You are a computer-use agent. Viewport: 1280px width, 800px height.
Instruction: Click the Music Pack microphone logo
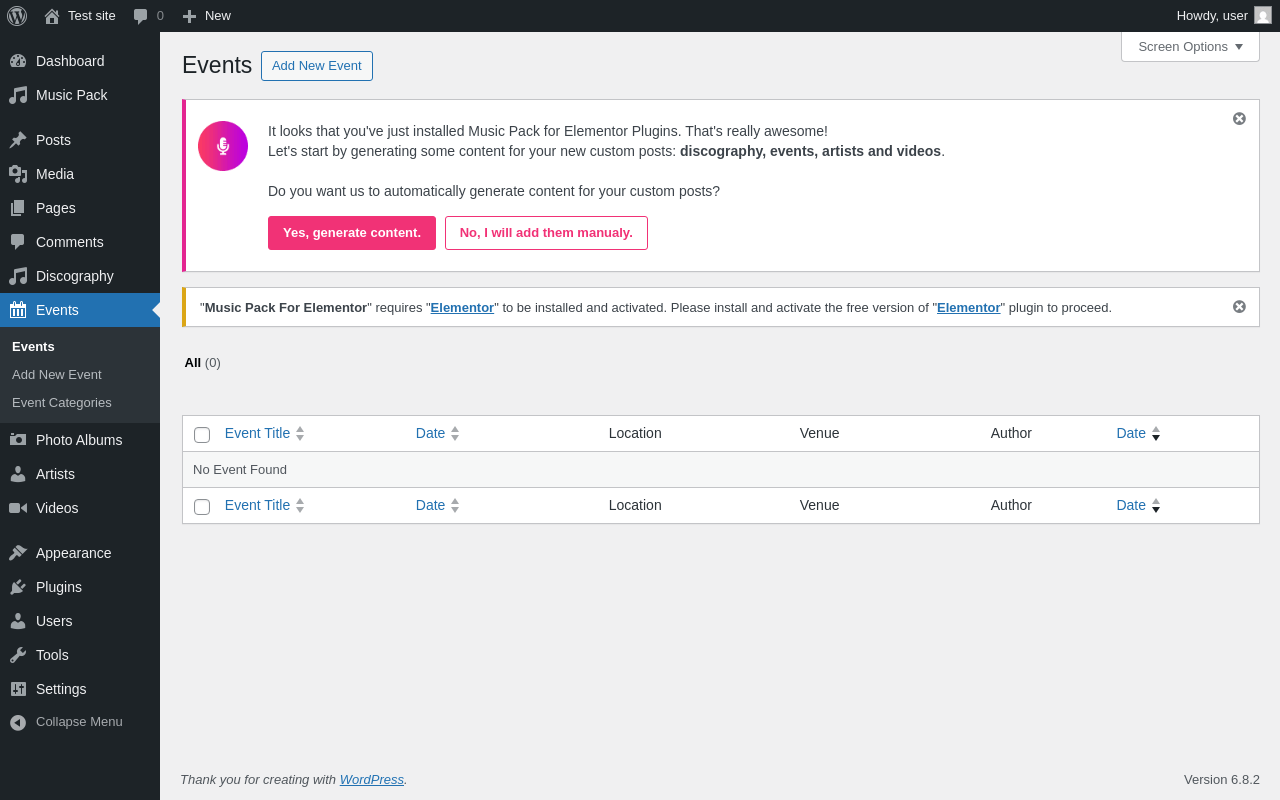[223, 146]
